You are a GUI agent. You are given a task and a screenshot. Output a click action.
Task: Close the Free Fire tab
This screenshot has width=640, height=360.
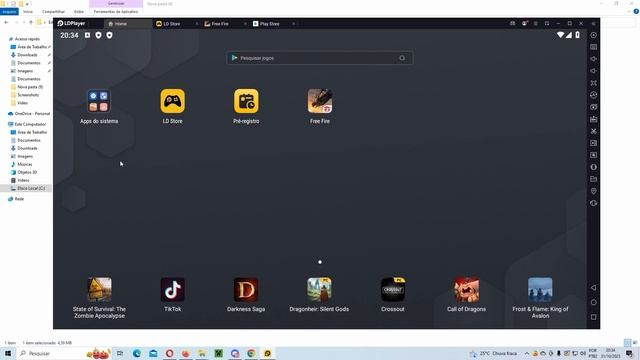245,24
